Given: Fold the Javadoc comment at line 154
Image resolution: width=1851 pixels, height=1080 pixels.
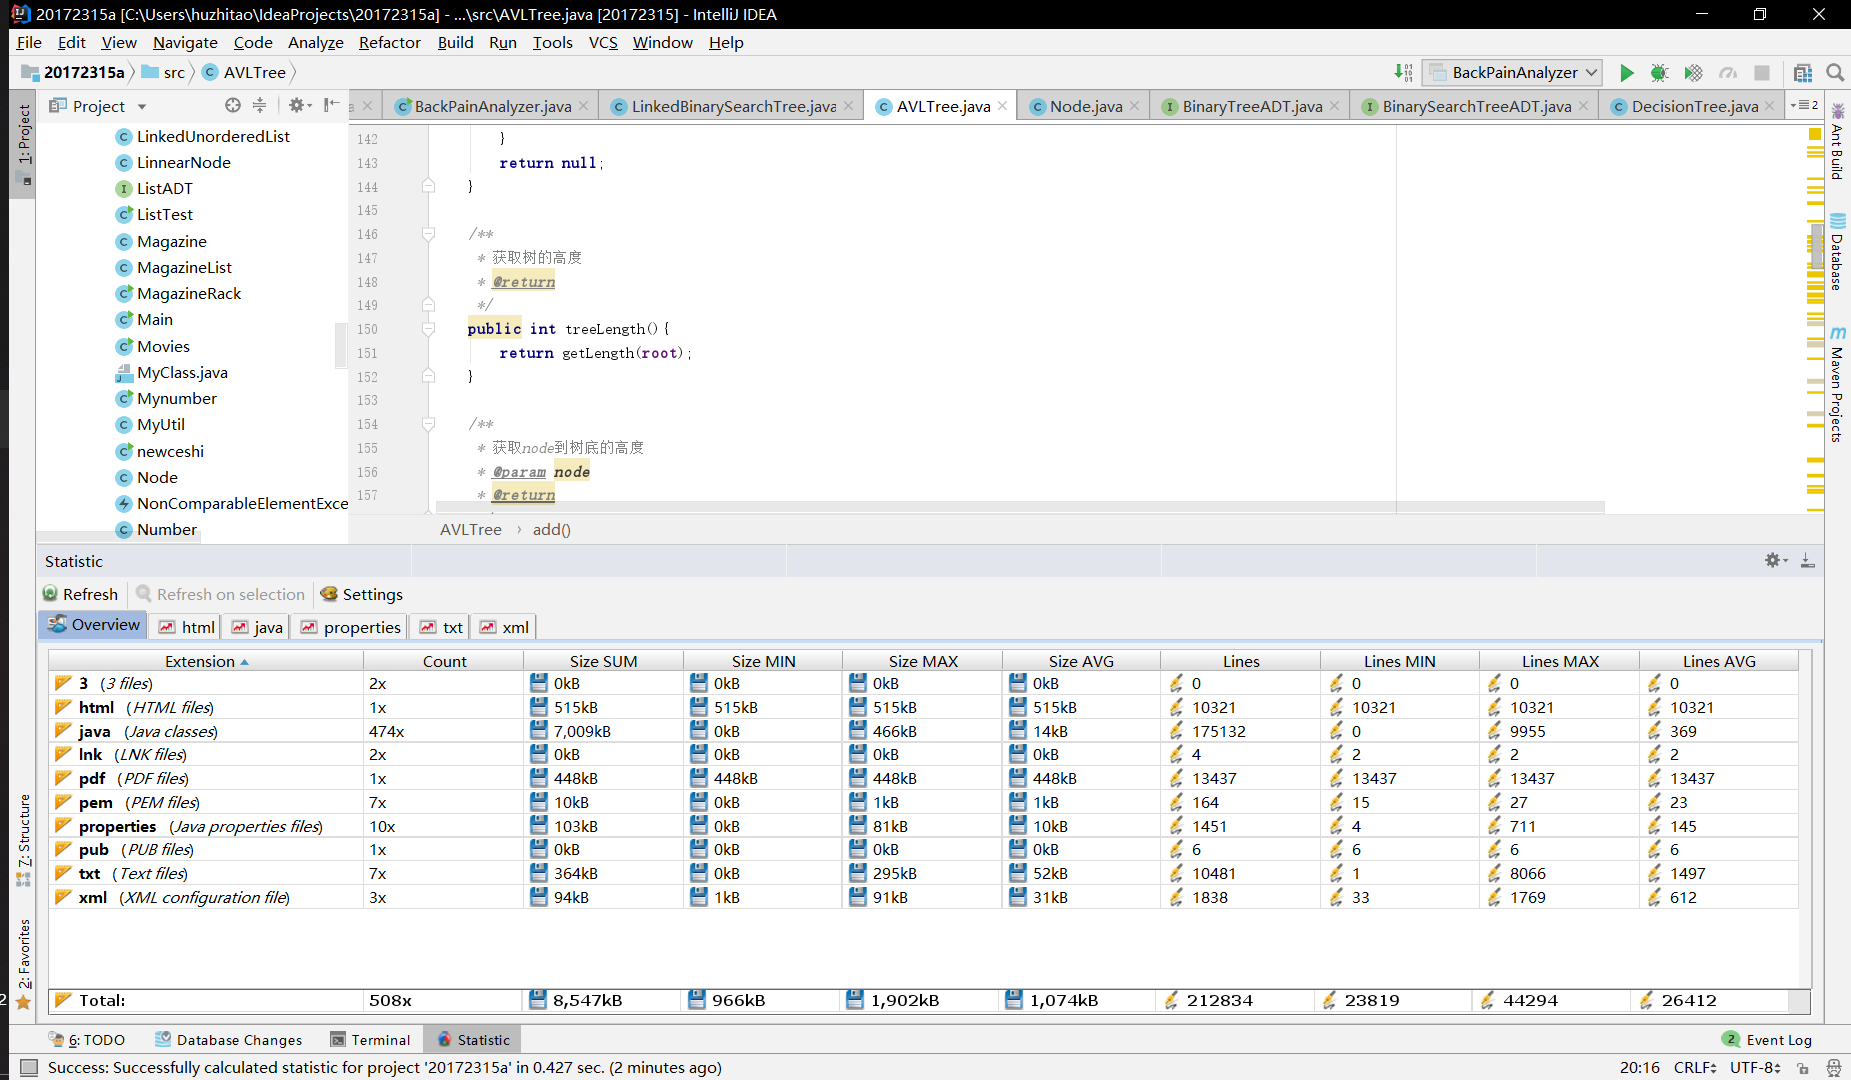Looking at the screenshot, I should click(x=428, y=424).
